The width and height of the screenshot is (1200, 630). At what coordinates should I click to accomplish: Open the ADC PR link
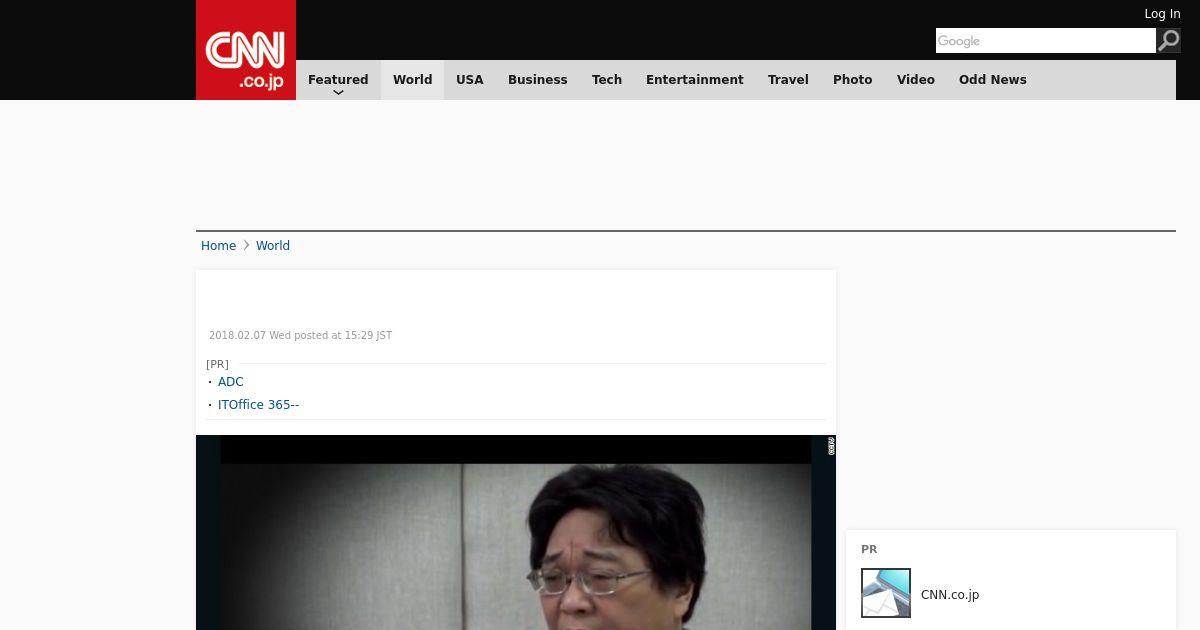(231, 382)
